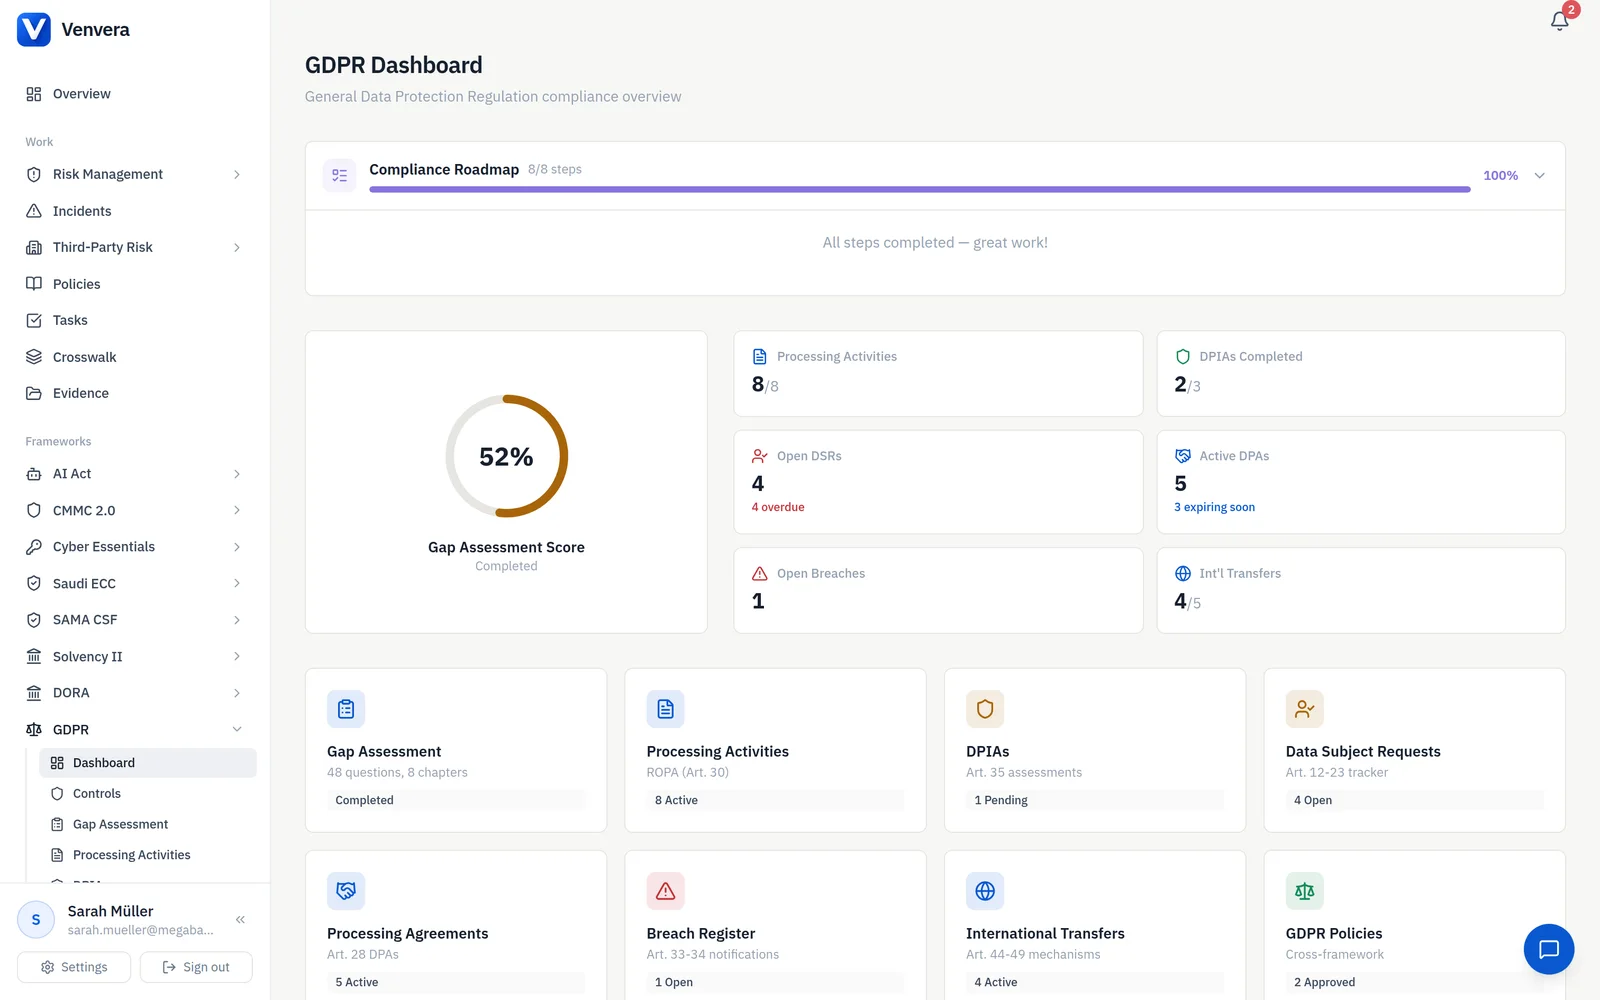
Task: Expand the Third-Party Risk submenu
Action: 237,247
